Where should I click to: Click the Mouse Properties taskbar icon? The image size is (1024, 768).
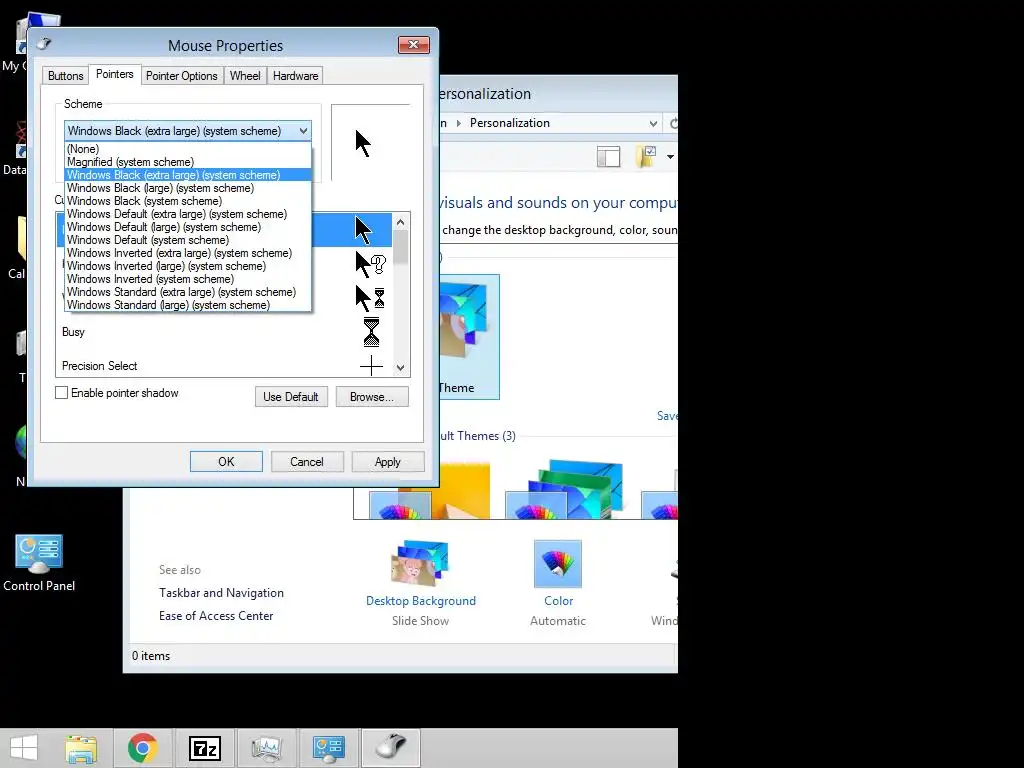pos(391,748)
